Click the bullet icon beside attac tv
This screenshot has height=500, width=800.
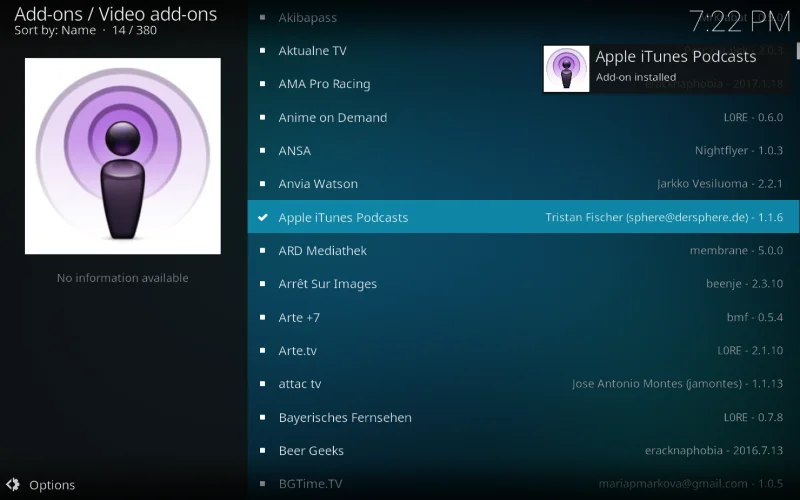[262, 384]
